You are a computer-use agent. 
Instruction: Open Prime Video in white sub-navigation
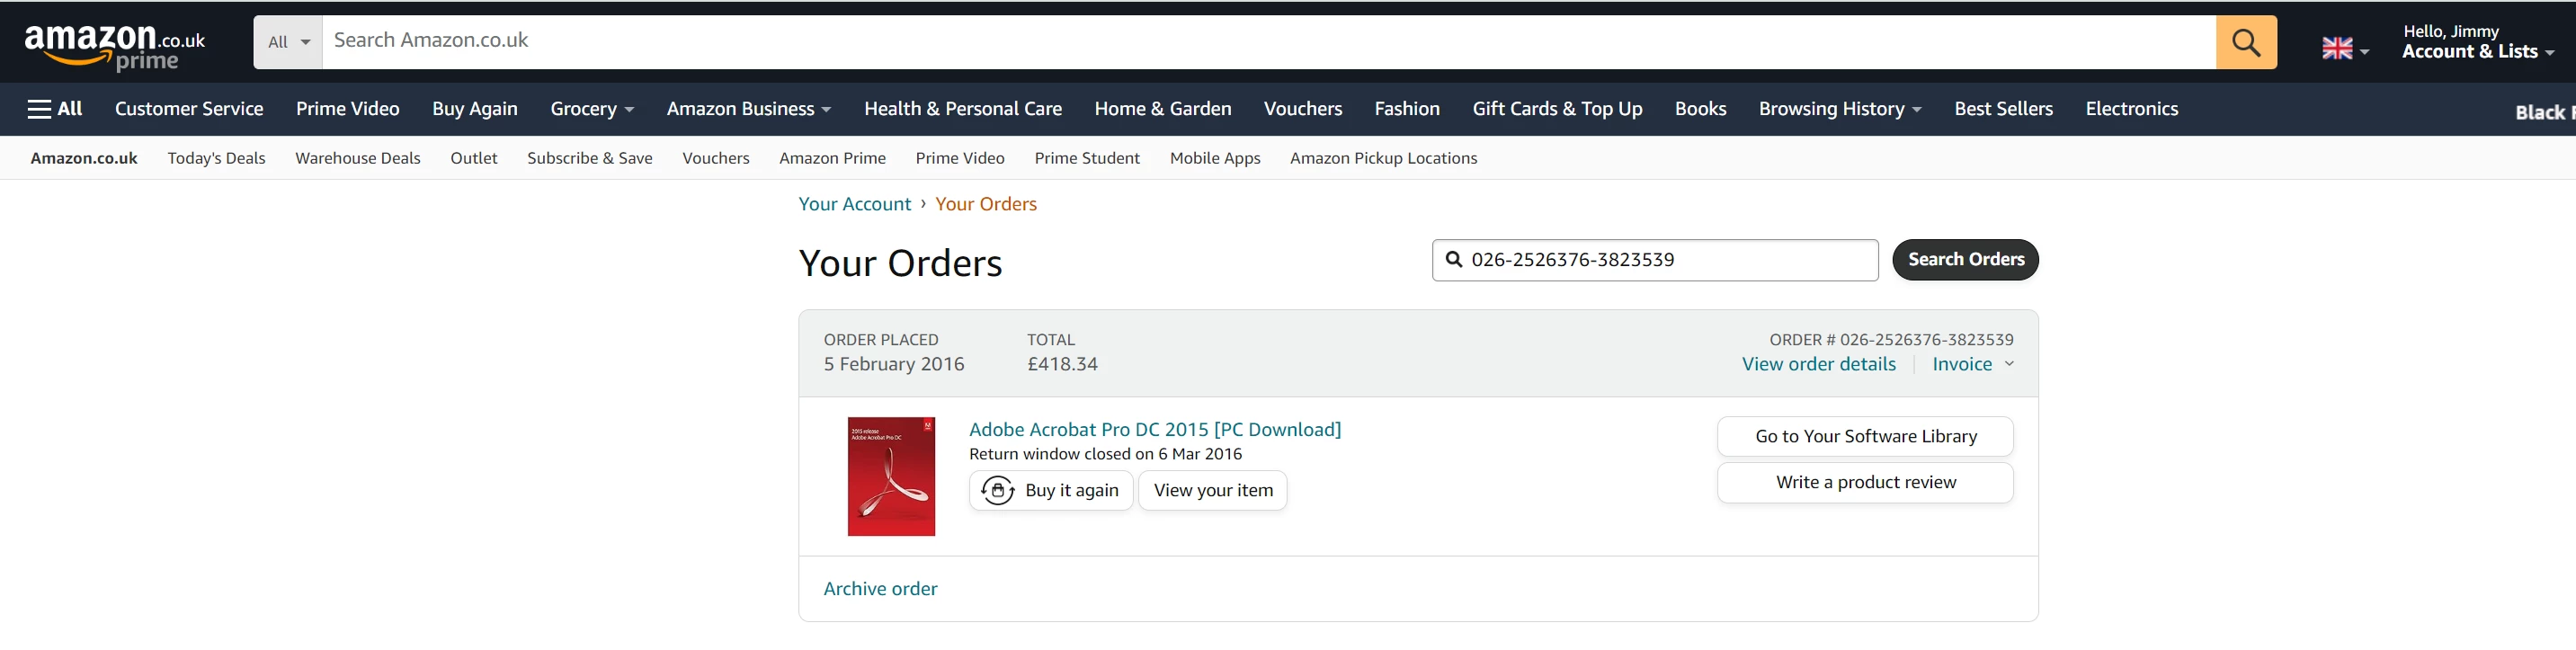(x=960, y=158)
